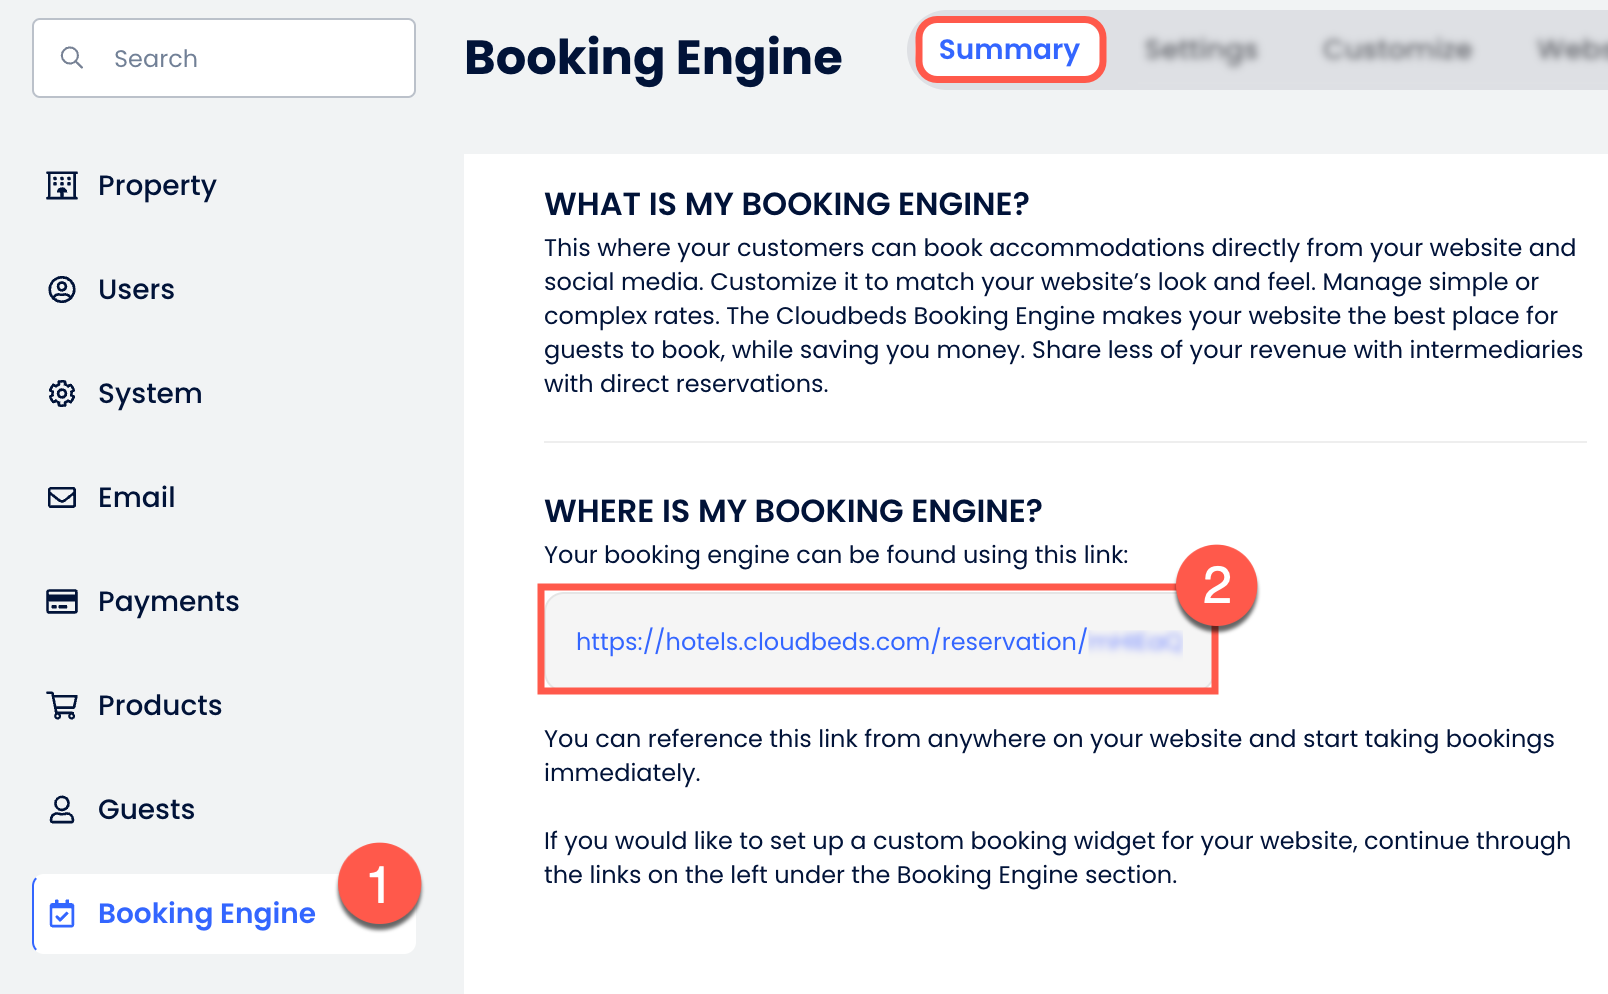Click the search magnifier icon
This screenshot has height=994, width=1608.
pos(72,58)
